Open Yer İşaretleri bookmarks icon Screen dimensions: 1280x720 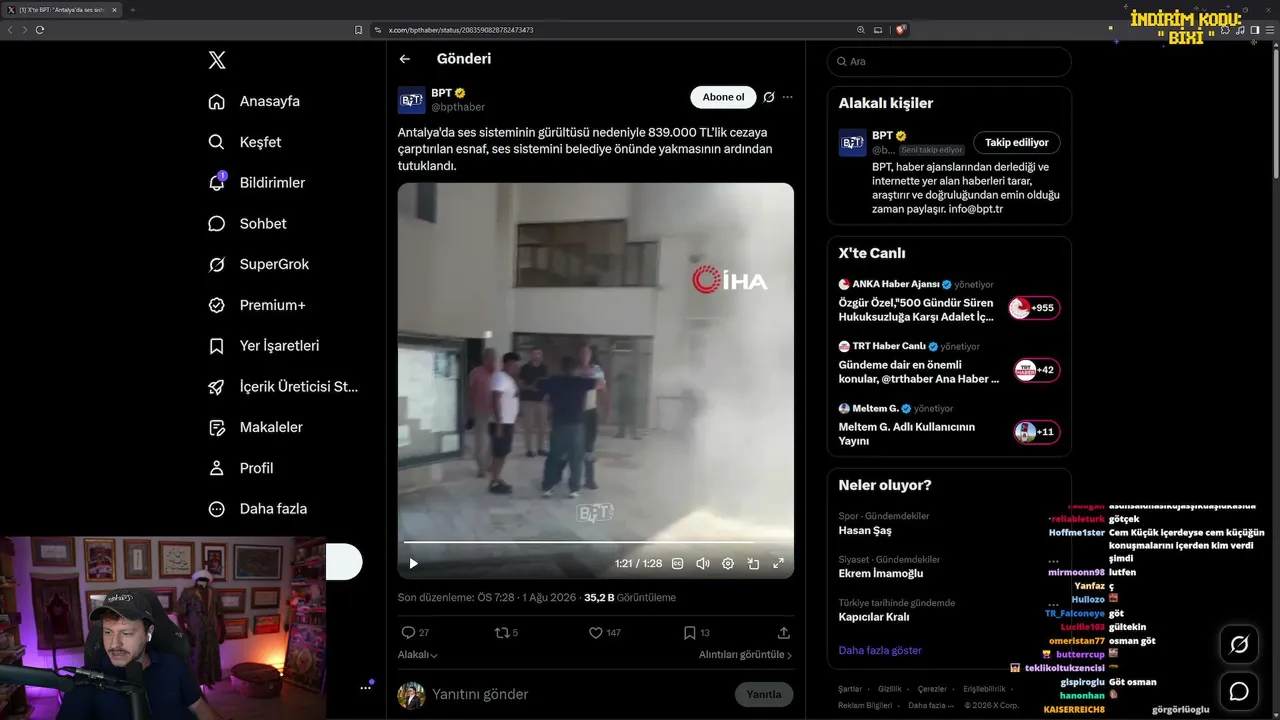[216, 346]
